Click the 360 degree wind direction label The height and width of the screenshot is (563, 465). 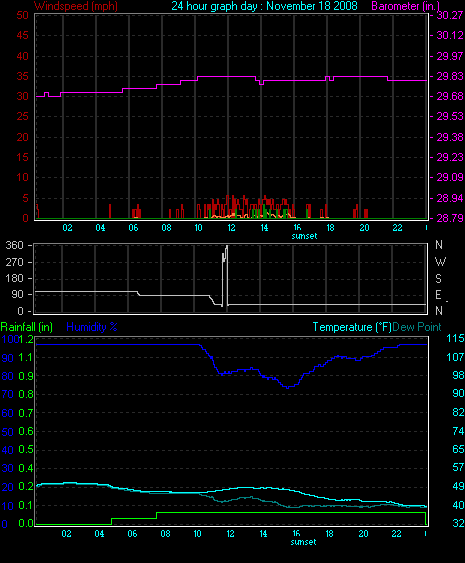14,245
